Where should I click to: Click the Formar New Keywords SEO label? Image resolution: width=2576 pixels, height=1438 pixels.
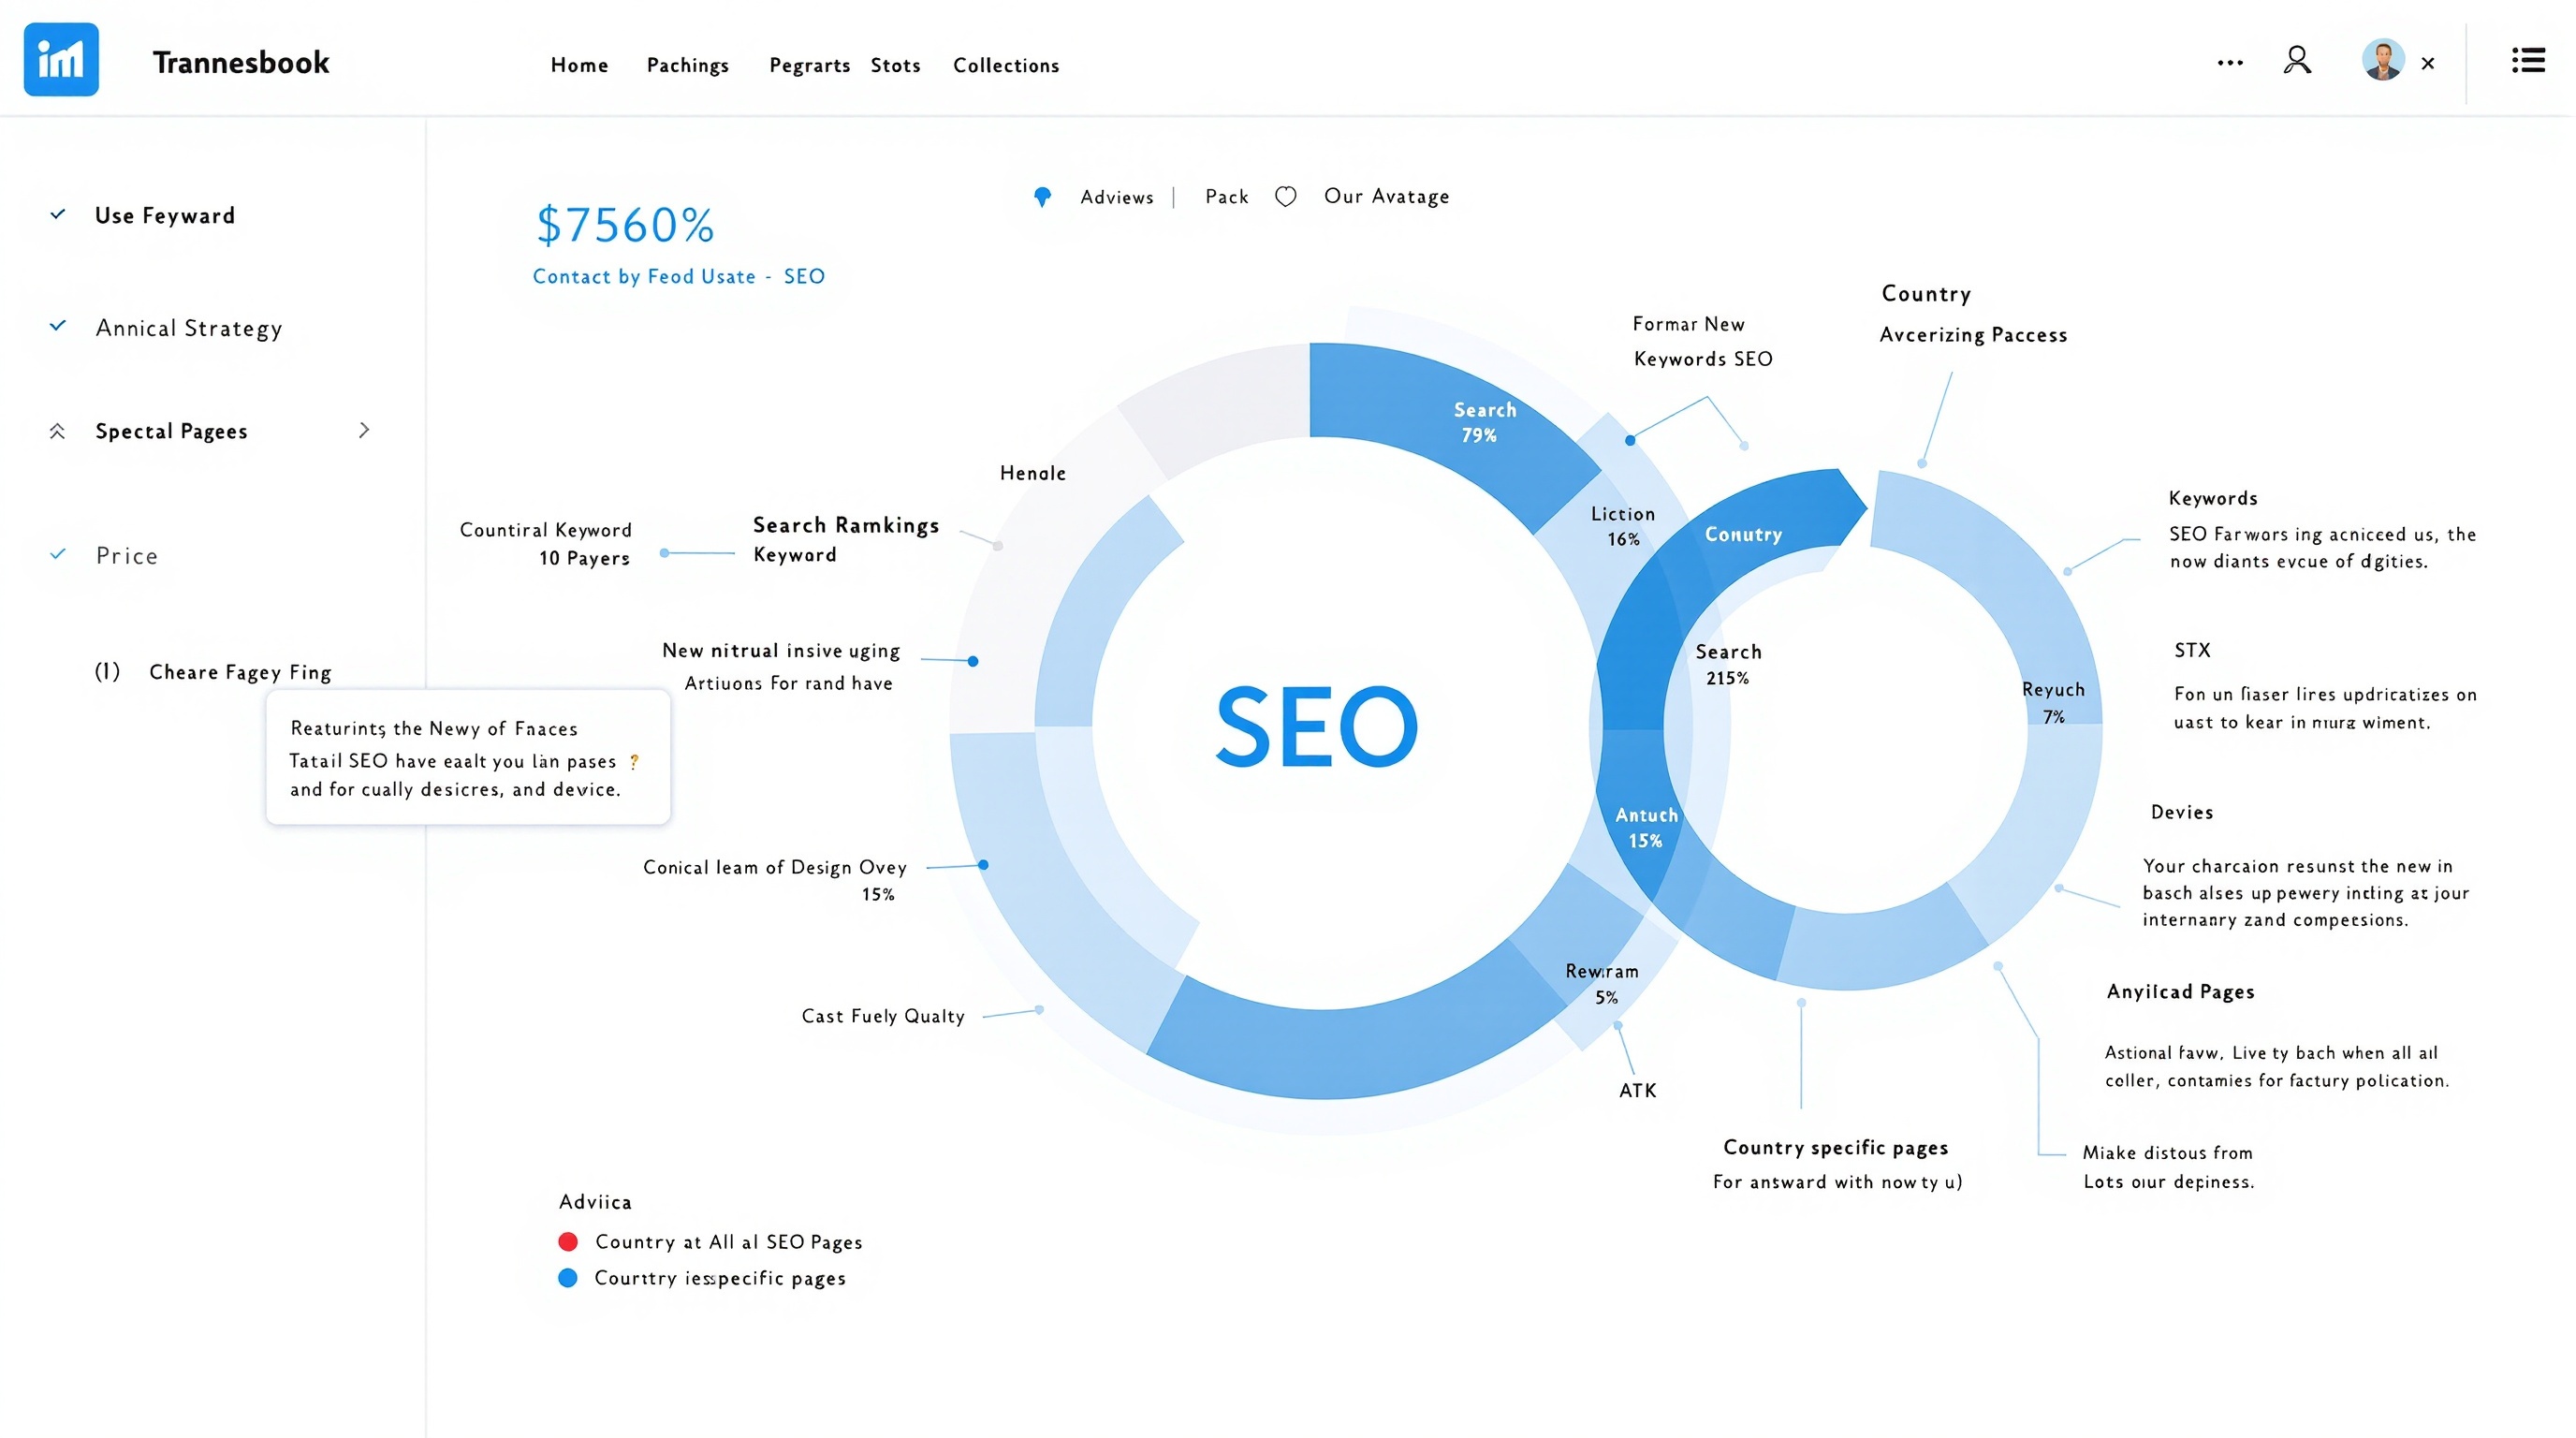(1702, 341)
